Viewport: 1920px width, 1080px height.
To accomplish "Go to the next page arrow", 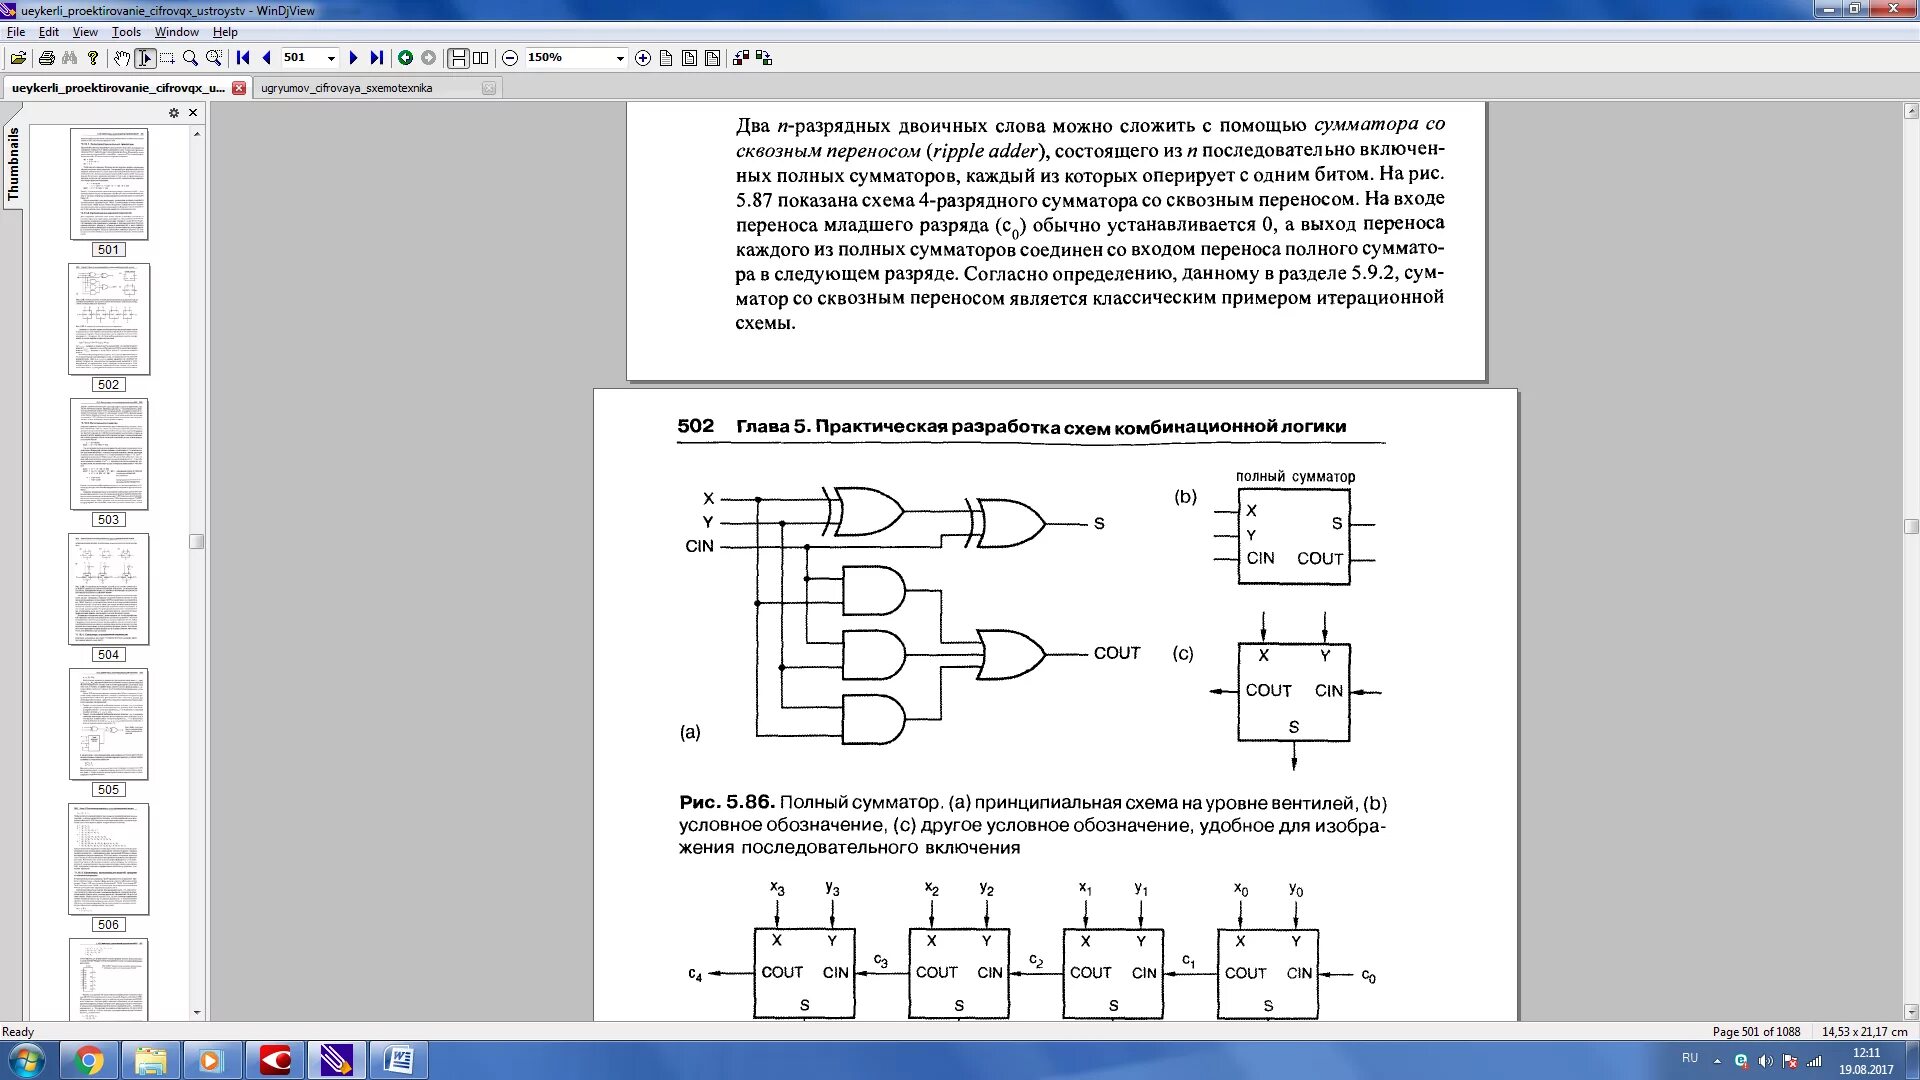I will pyautogui.click(x=353, y=58).
